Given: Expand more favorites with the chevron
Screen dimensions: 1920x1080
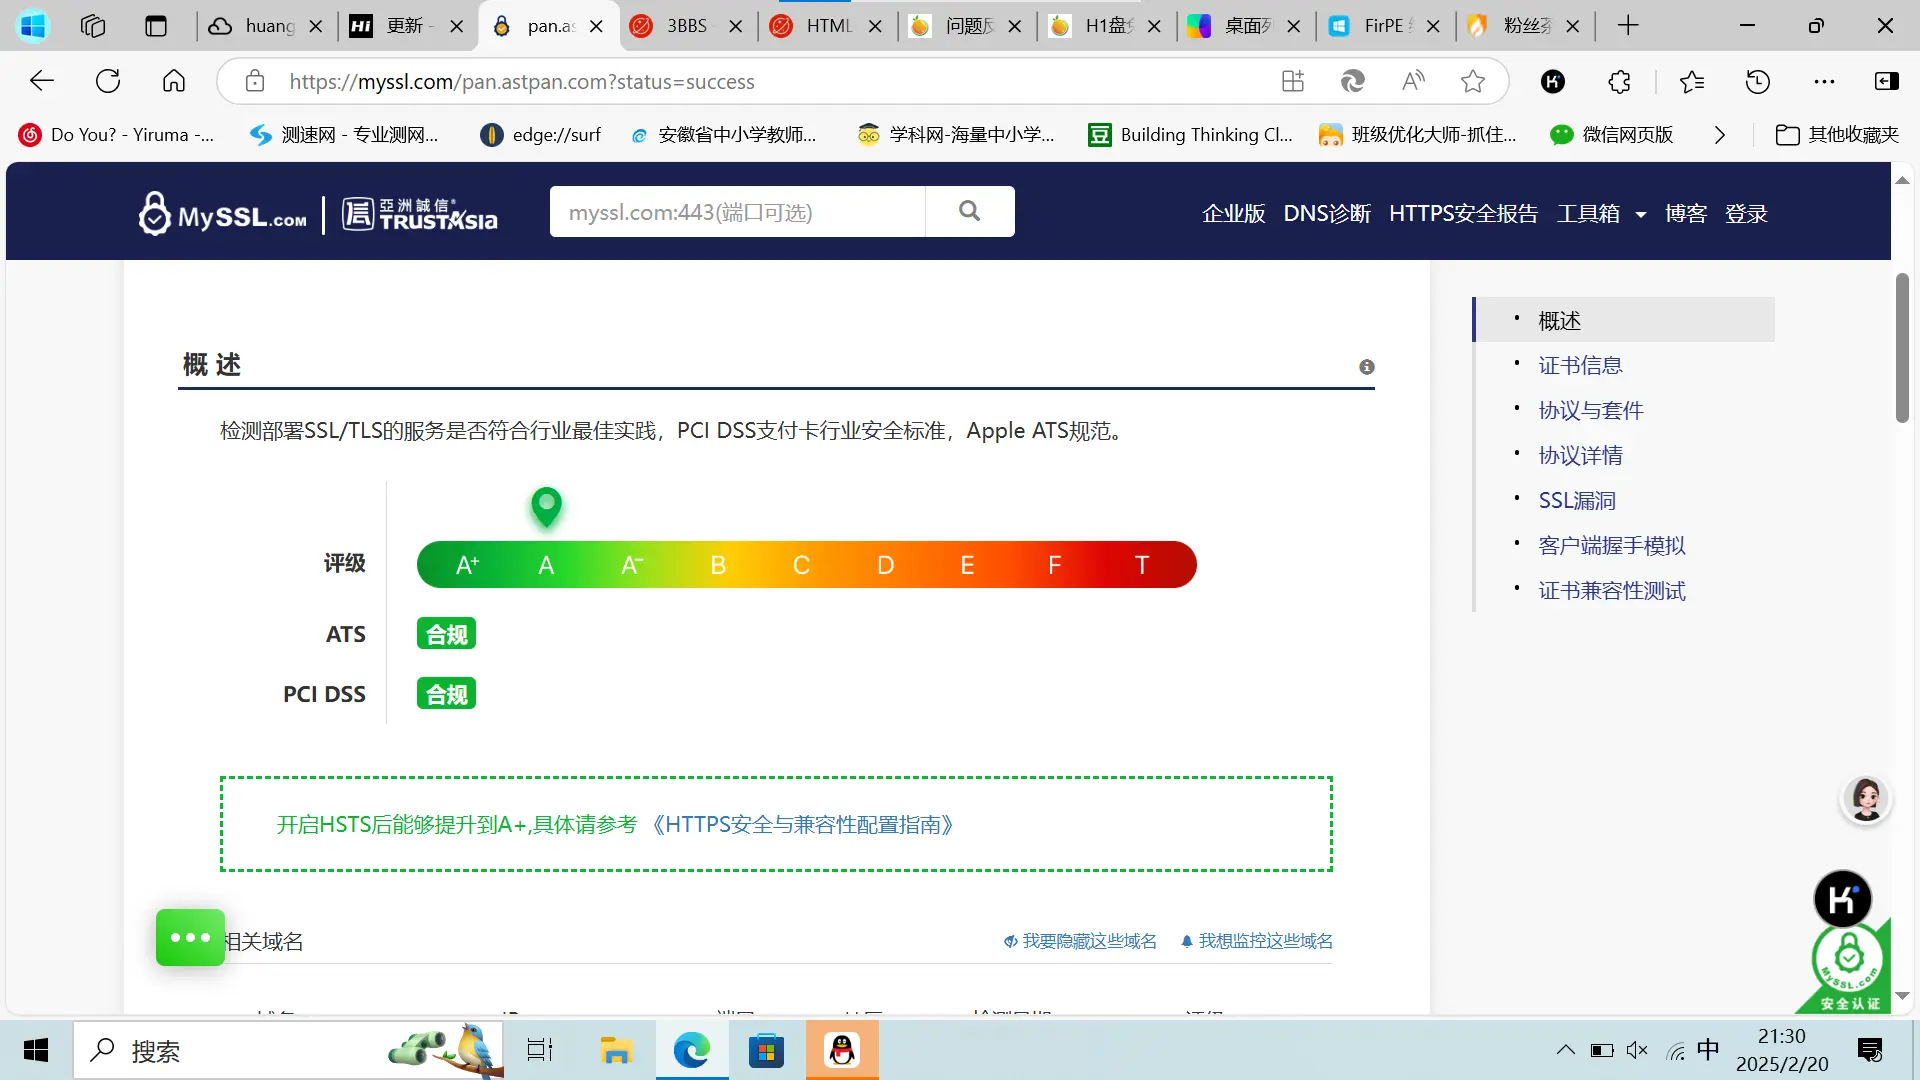Looking at the screenshot, I should click(x=1720, y=134).
